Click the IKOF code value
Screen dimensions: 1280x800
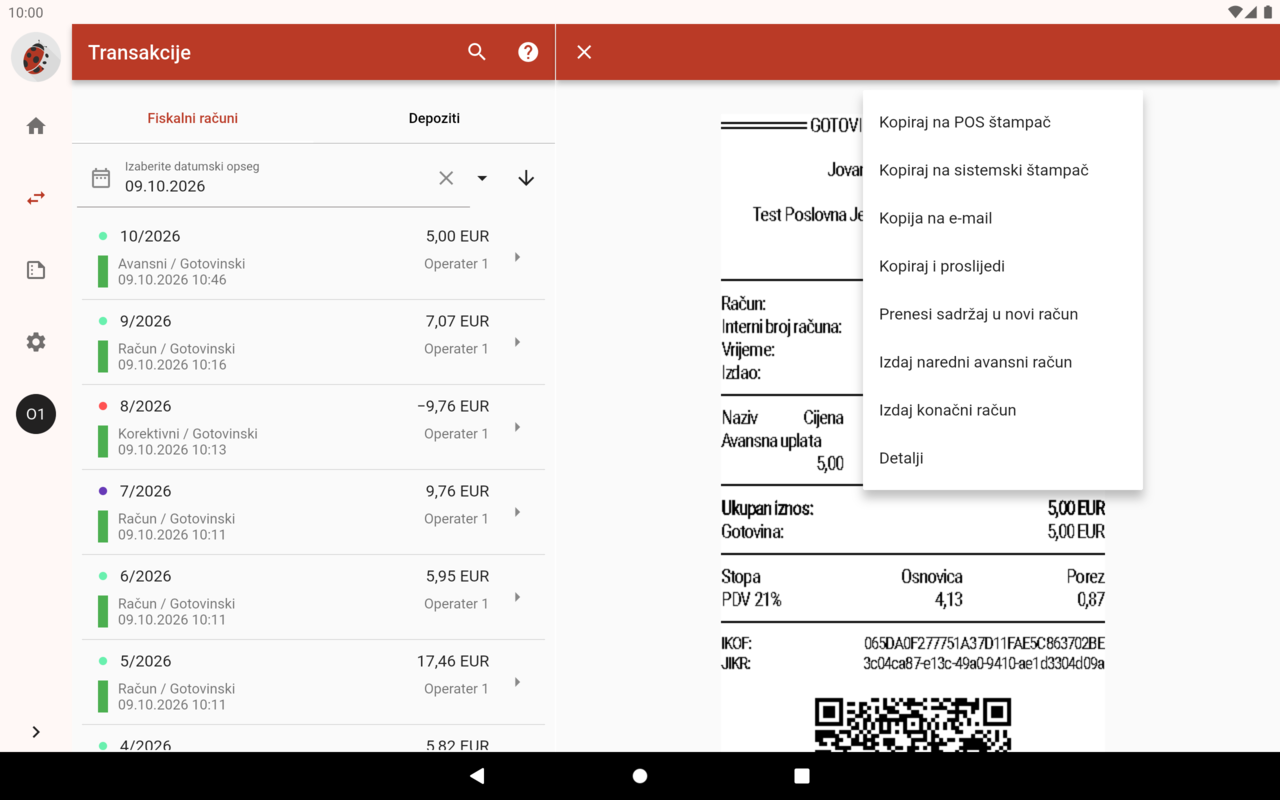point(984,643)
